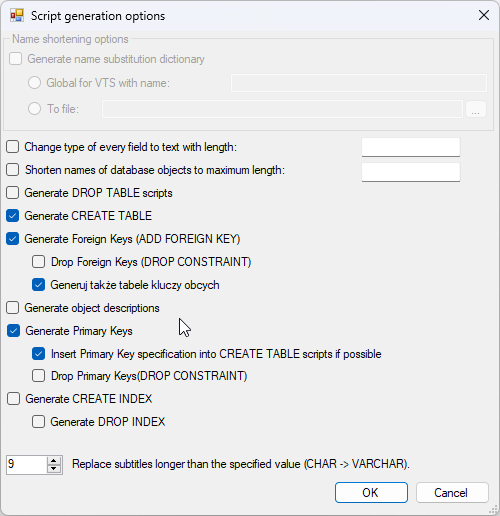The width and height of the screenshot is (500, 516).
Task: Click the dialog resize grip in corner
Action: [493, 510]
